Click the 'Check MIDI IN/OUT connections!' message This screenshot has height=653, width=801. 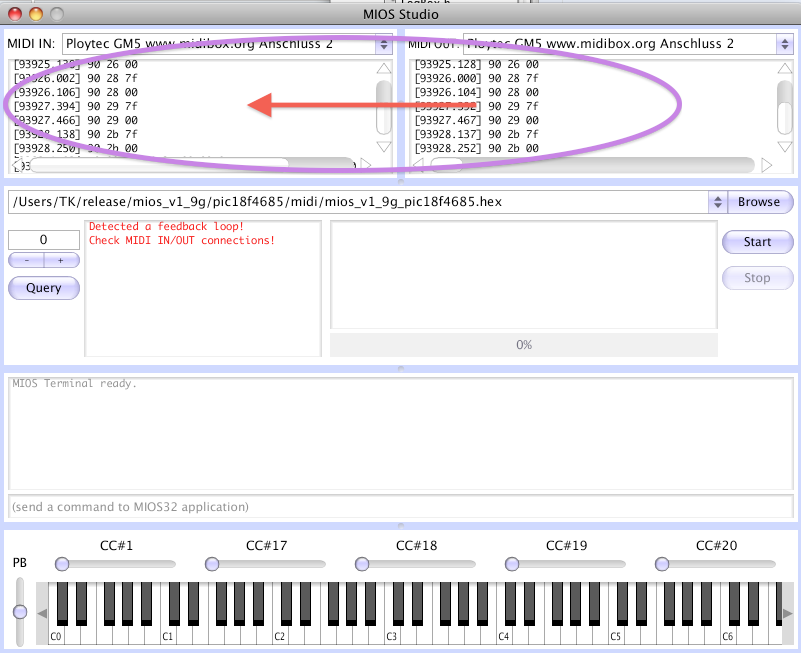[x=182, y=240]
